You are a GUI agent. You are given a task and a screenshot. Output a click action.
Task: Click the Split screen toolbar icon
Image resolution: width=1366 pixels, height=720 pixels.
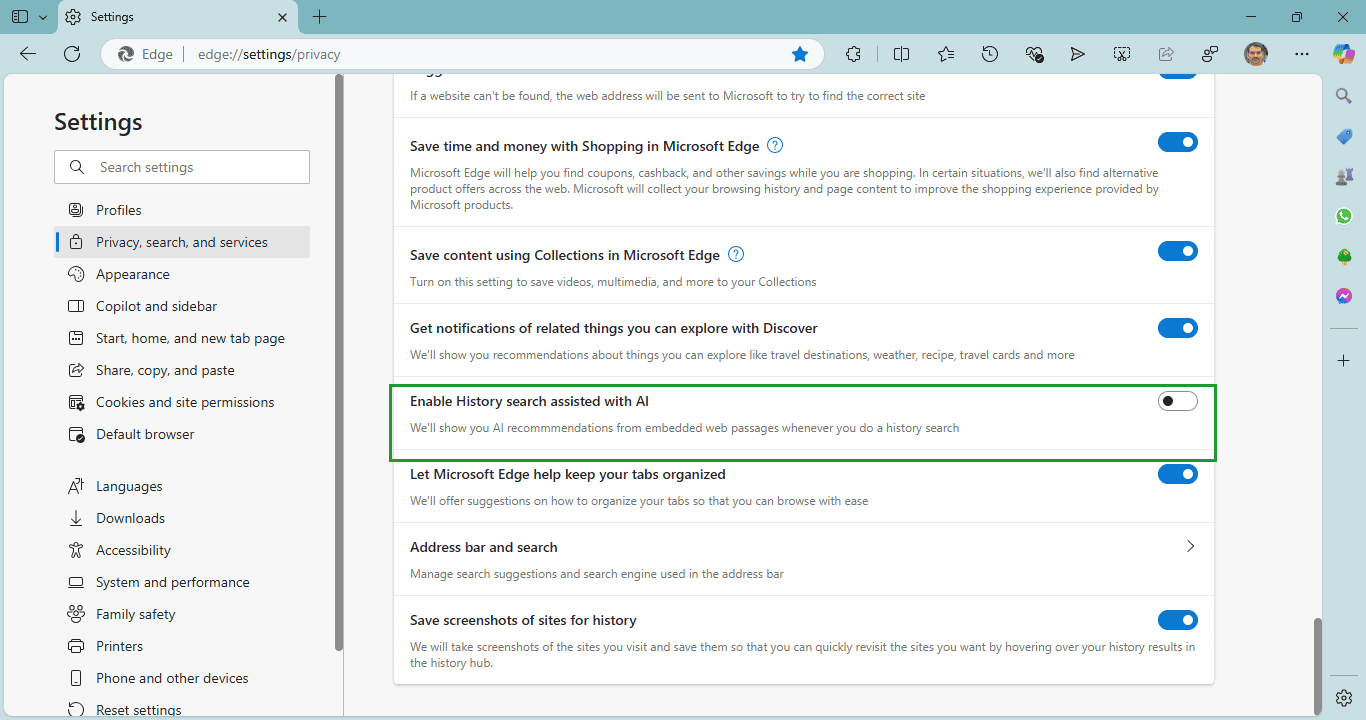click(x=901, y=54)
